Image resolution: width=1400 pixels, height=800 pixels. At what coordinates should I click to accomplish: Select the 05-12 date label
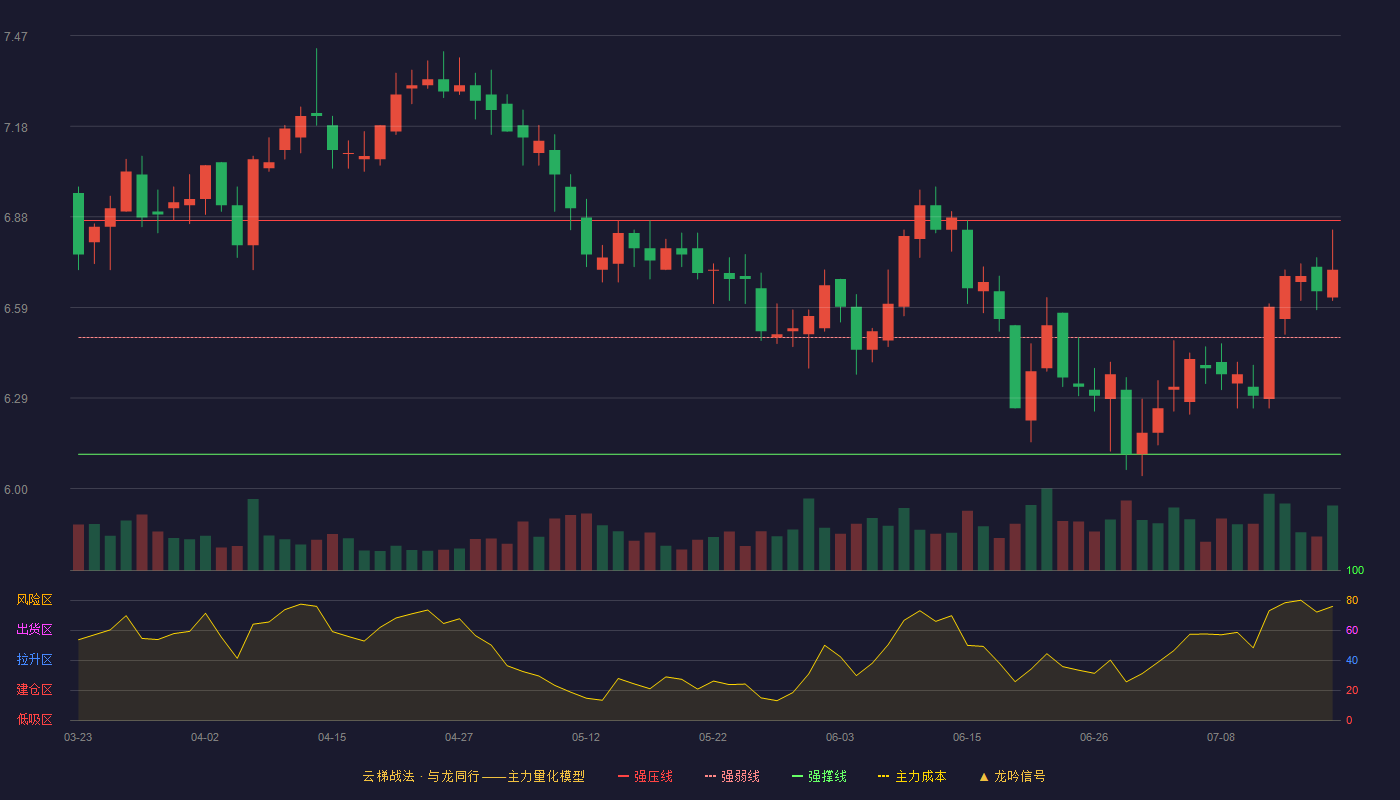586,737
